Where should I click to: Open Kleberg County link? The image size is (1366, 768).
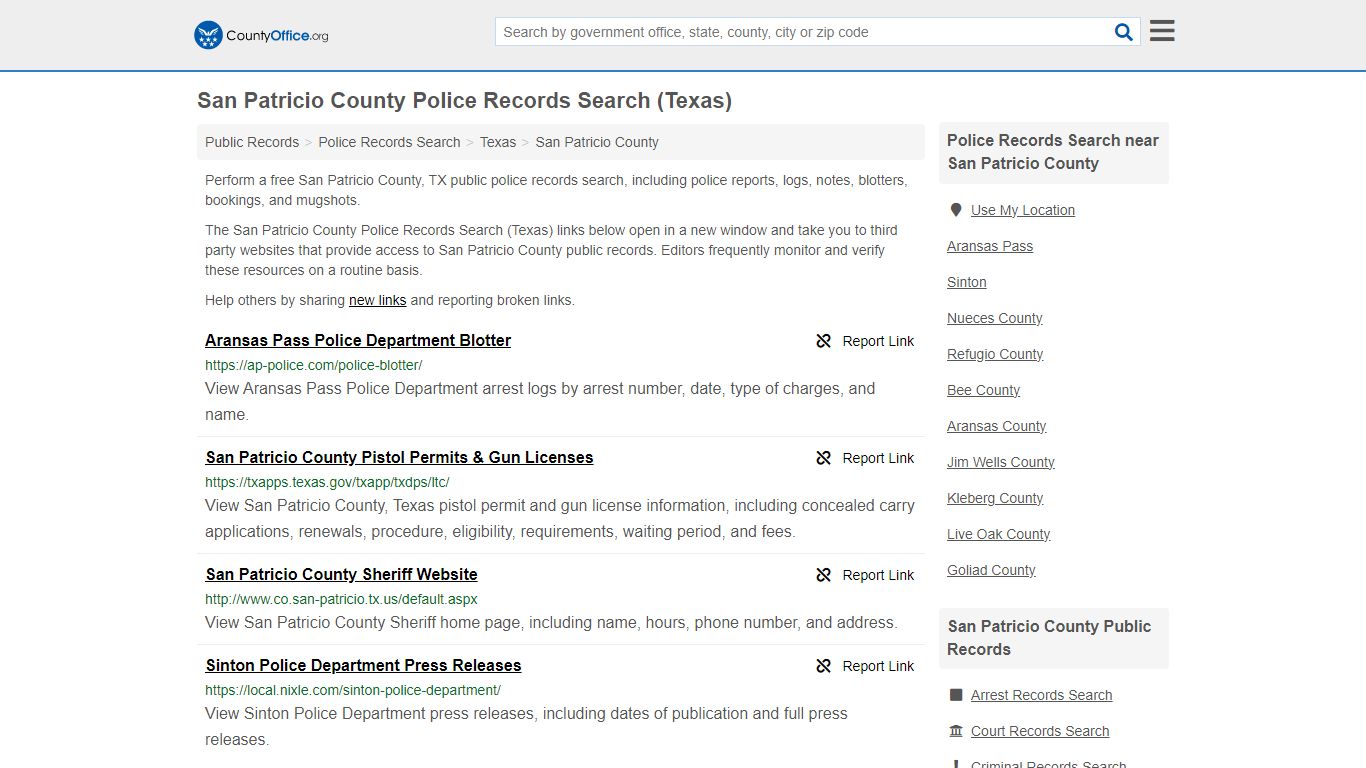click(995, 498)
